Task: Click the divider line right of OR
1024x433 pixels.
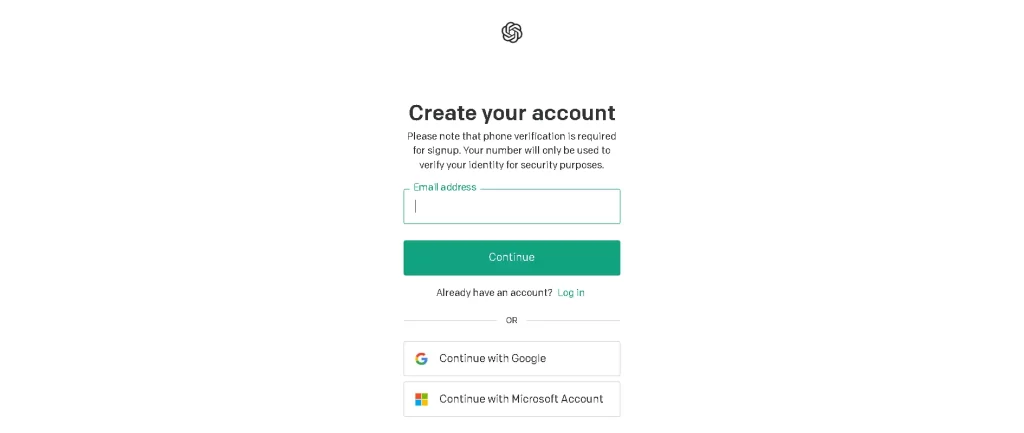Action: coord(573,321)
